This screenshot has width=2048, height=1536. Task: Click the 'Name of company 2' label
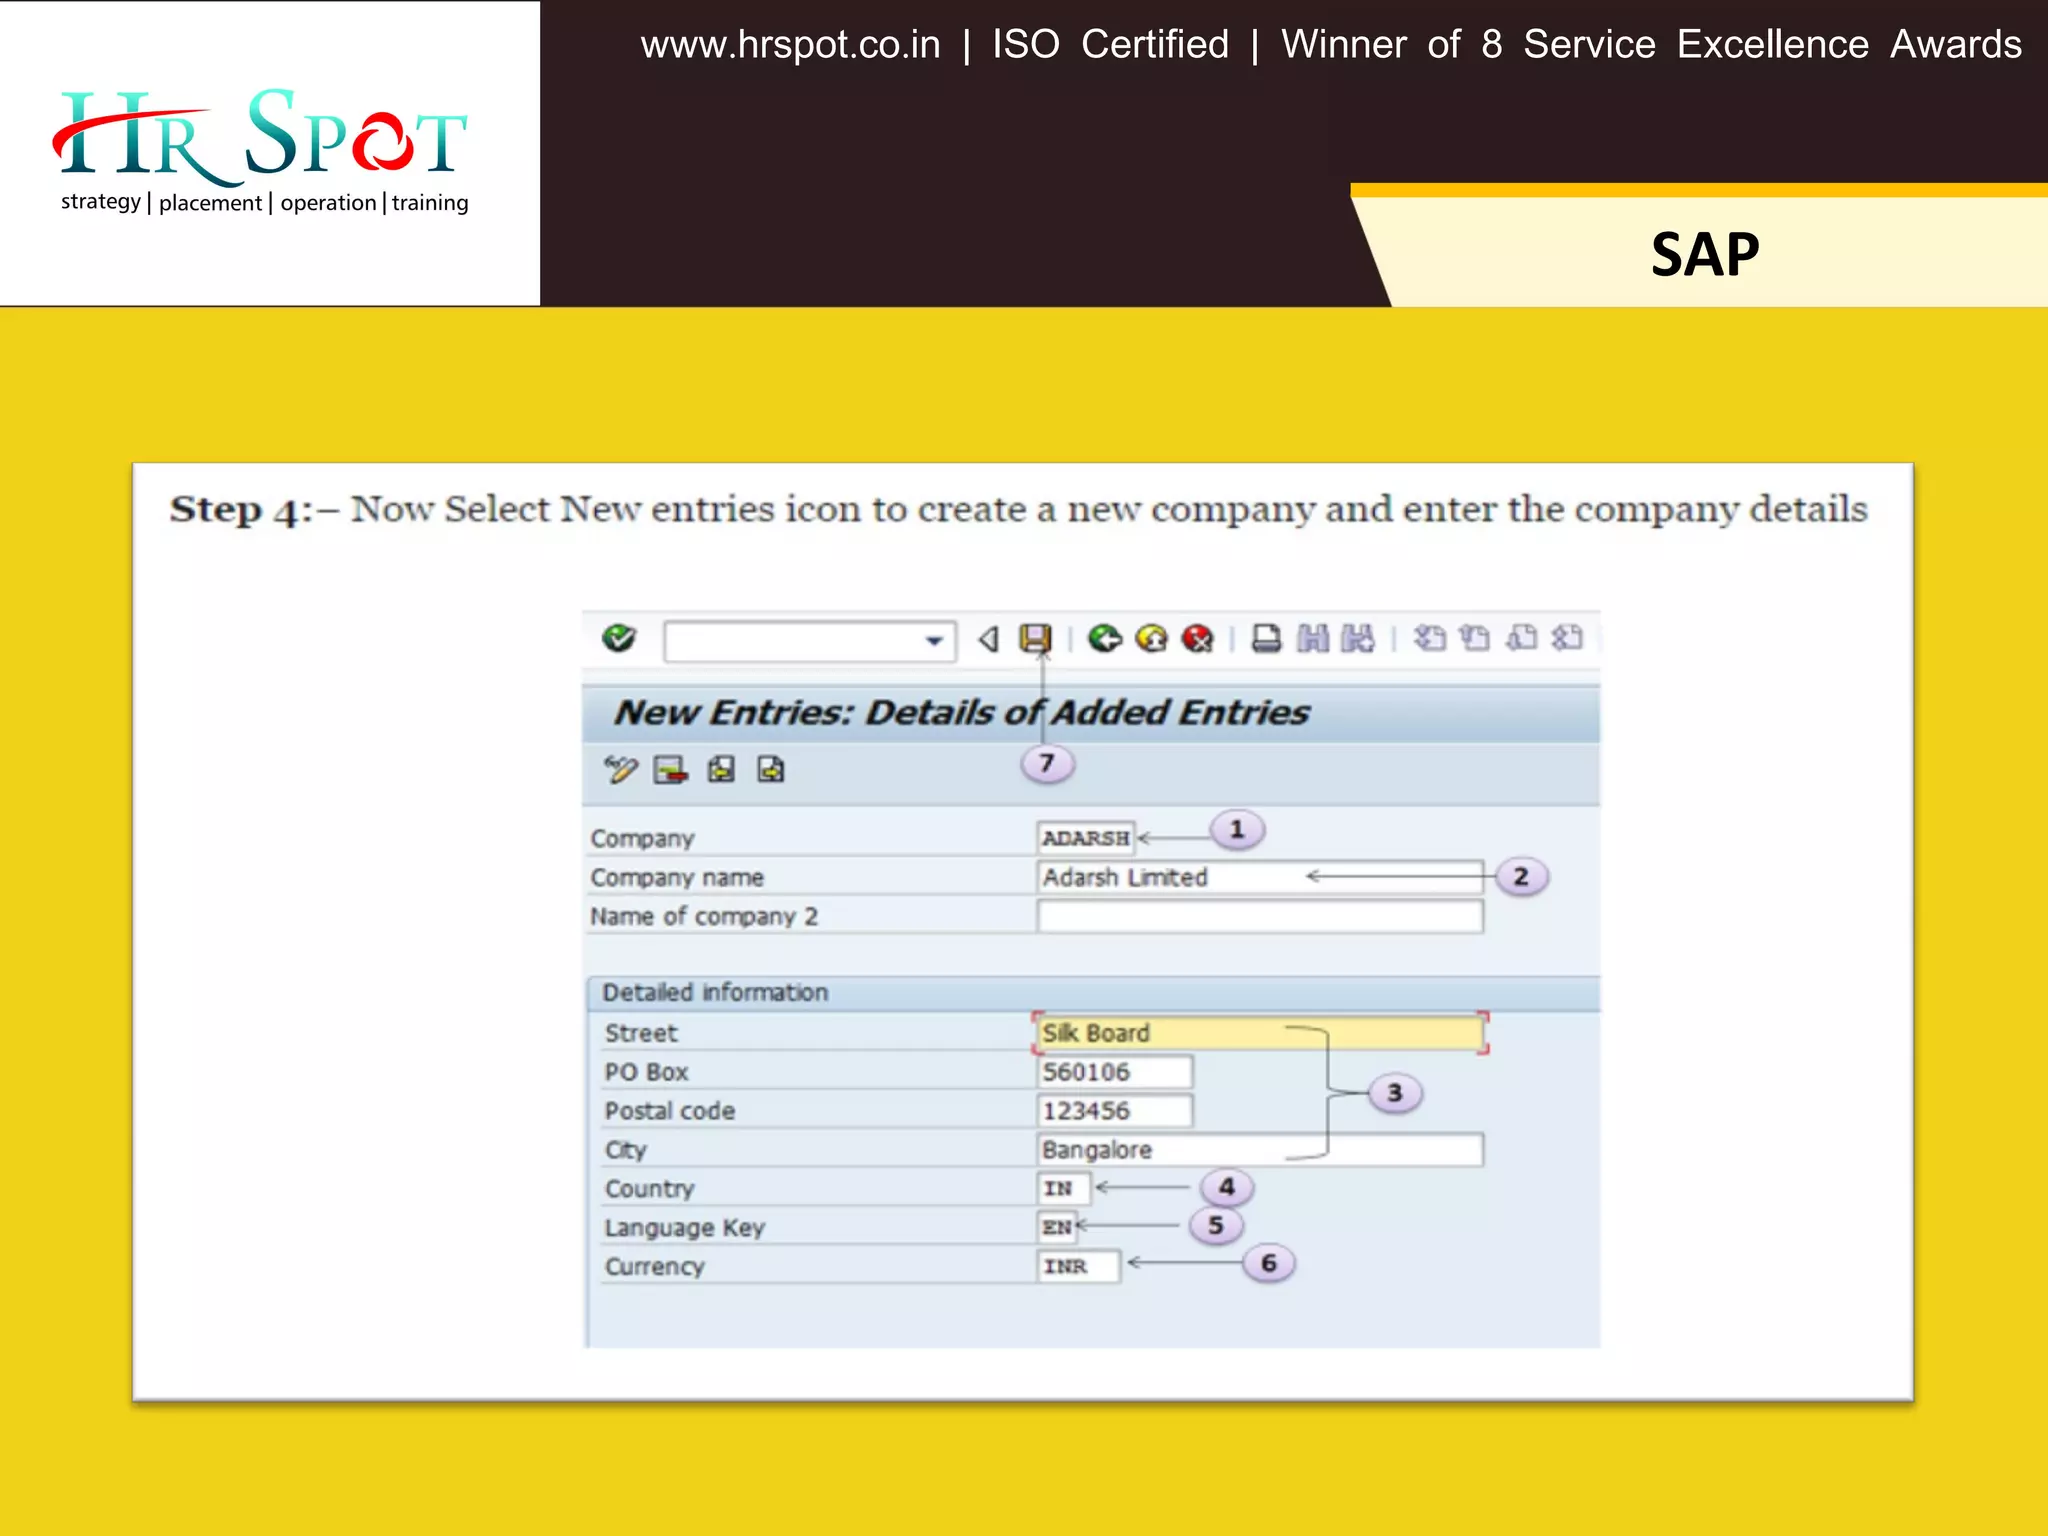[x=704, y=917]
